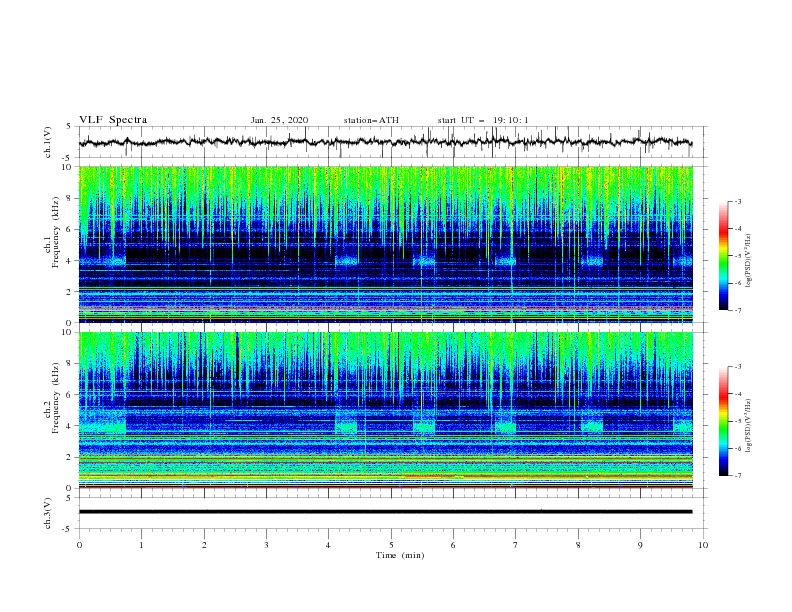This screenshot has height=612, width=792.
Task: Click the 'ch.3(V)' axis label
Action: click(48, 513)
